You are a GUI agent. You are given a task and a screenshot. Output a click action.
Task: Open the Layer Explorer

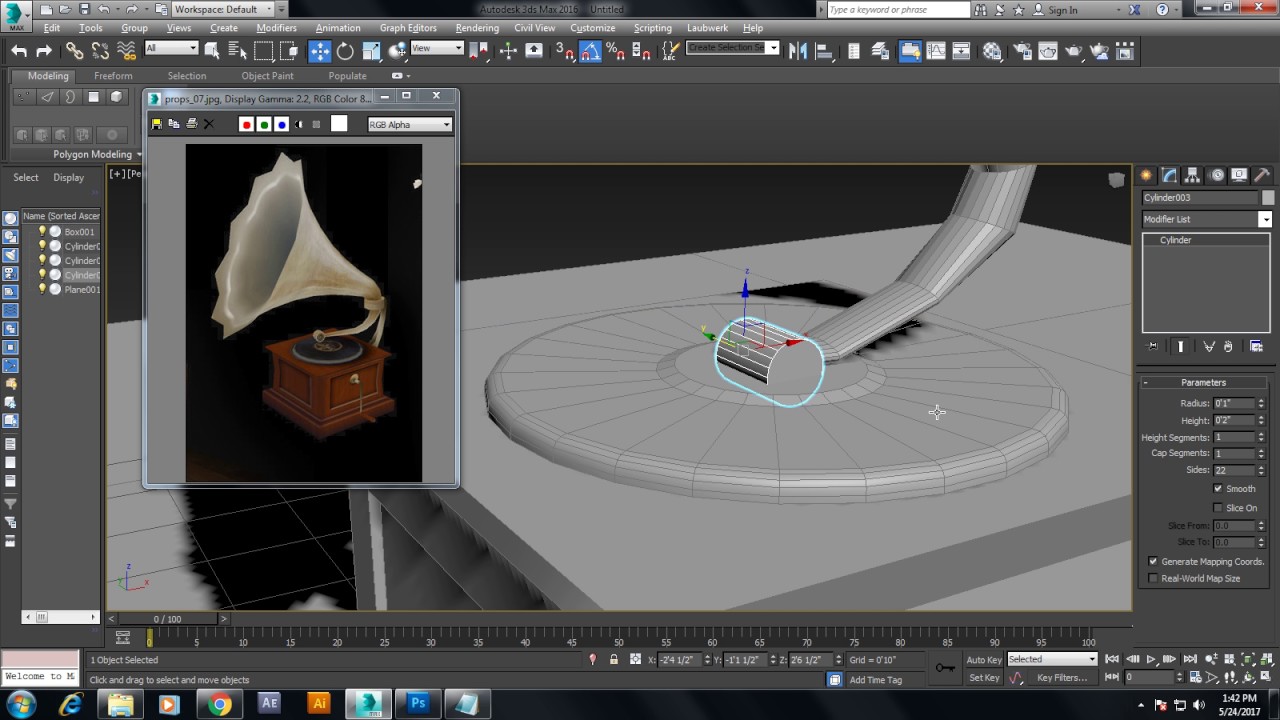pos(880,51)
